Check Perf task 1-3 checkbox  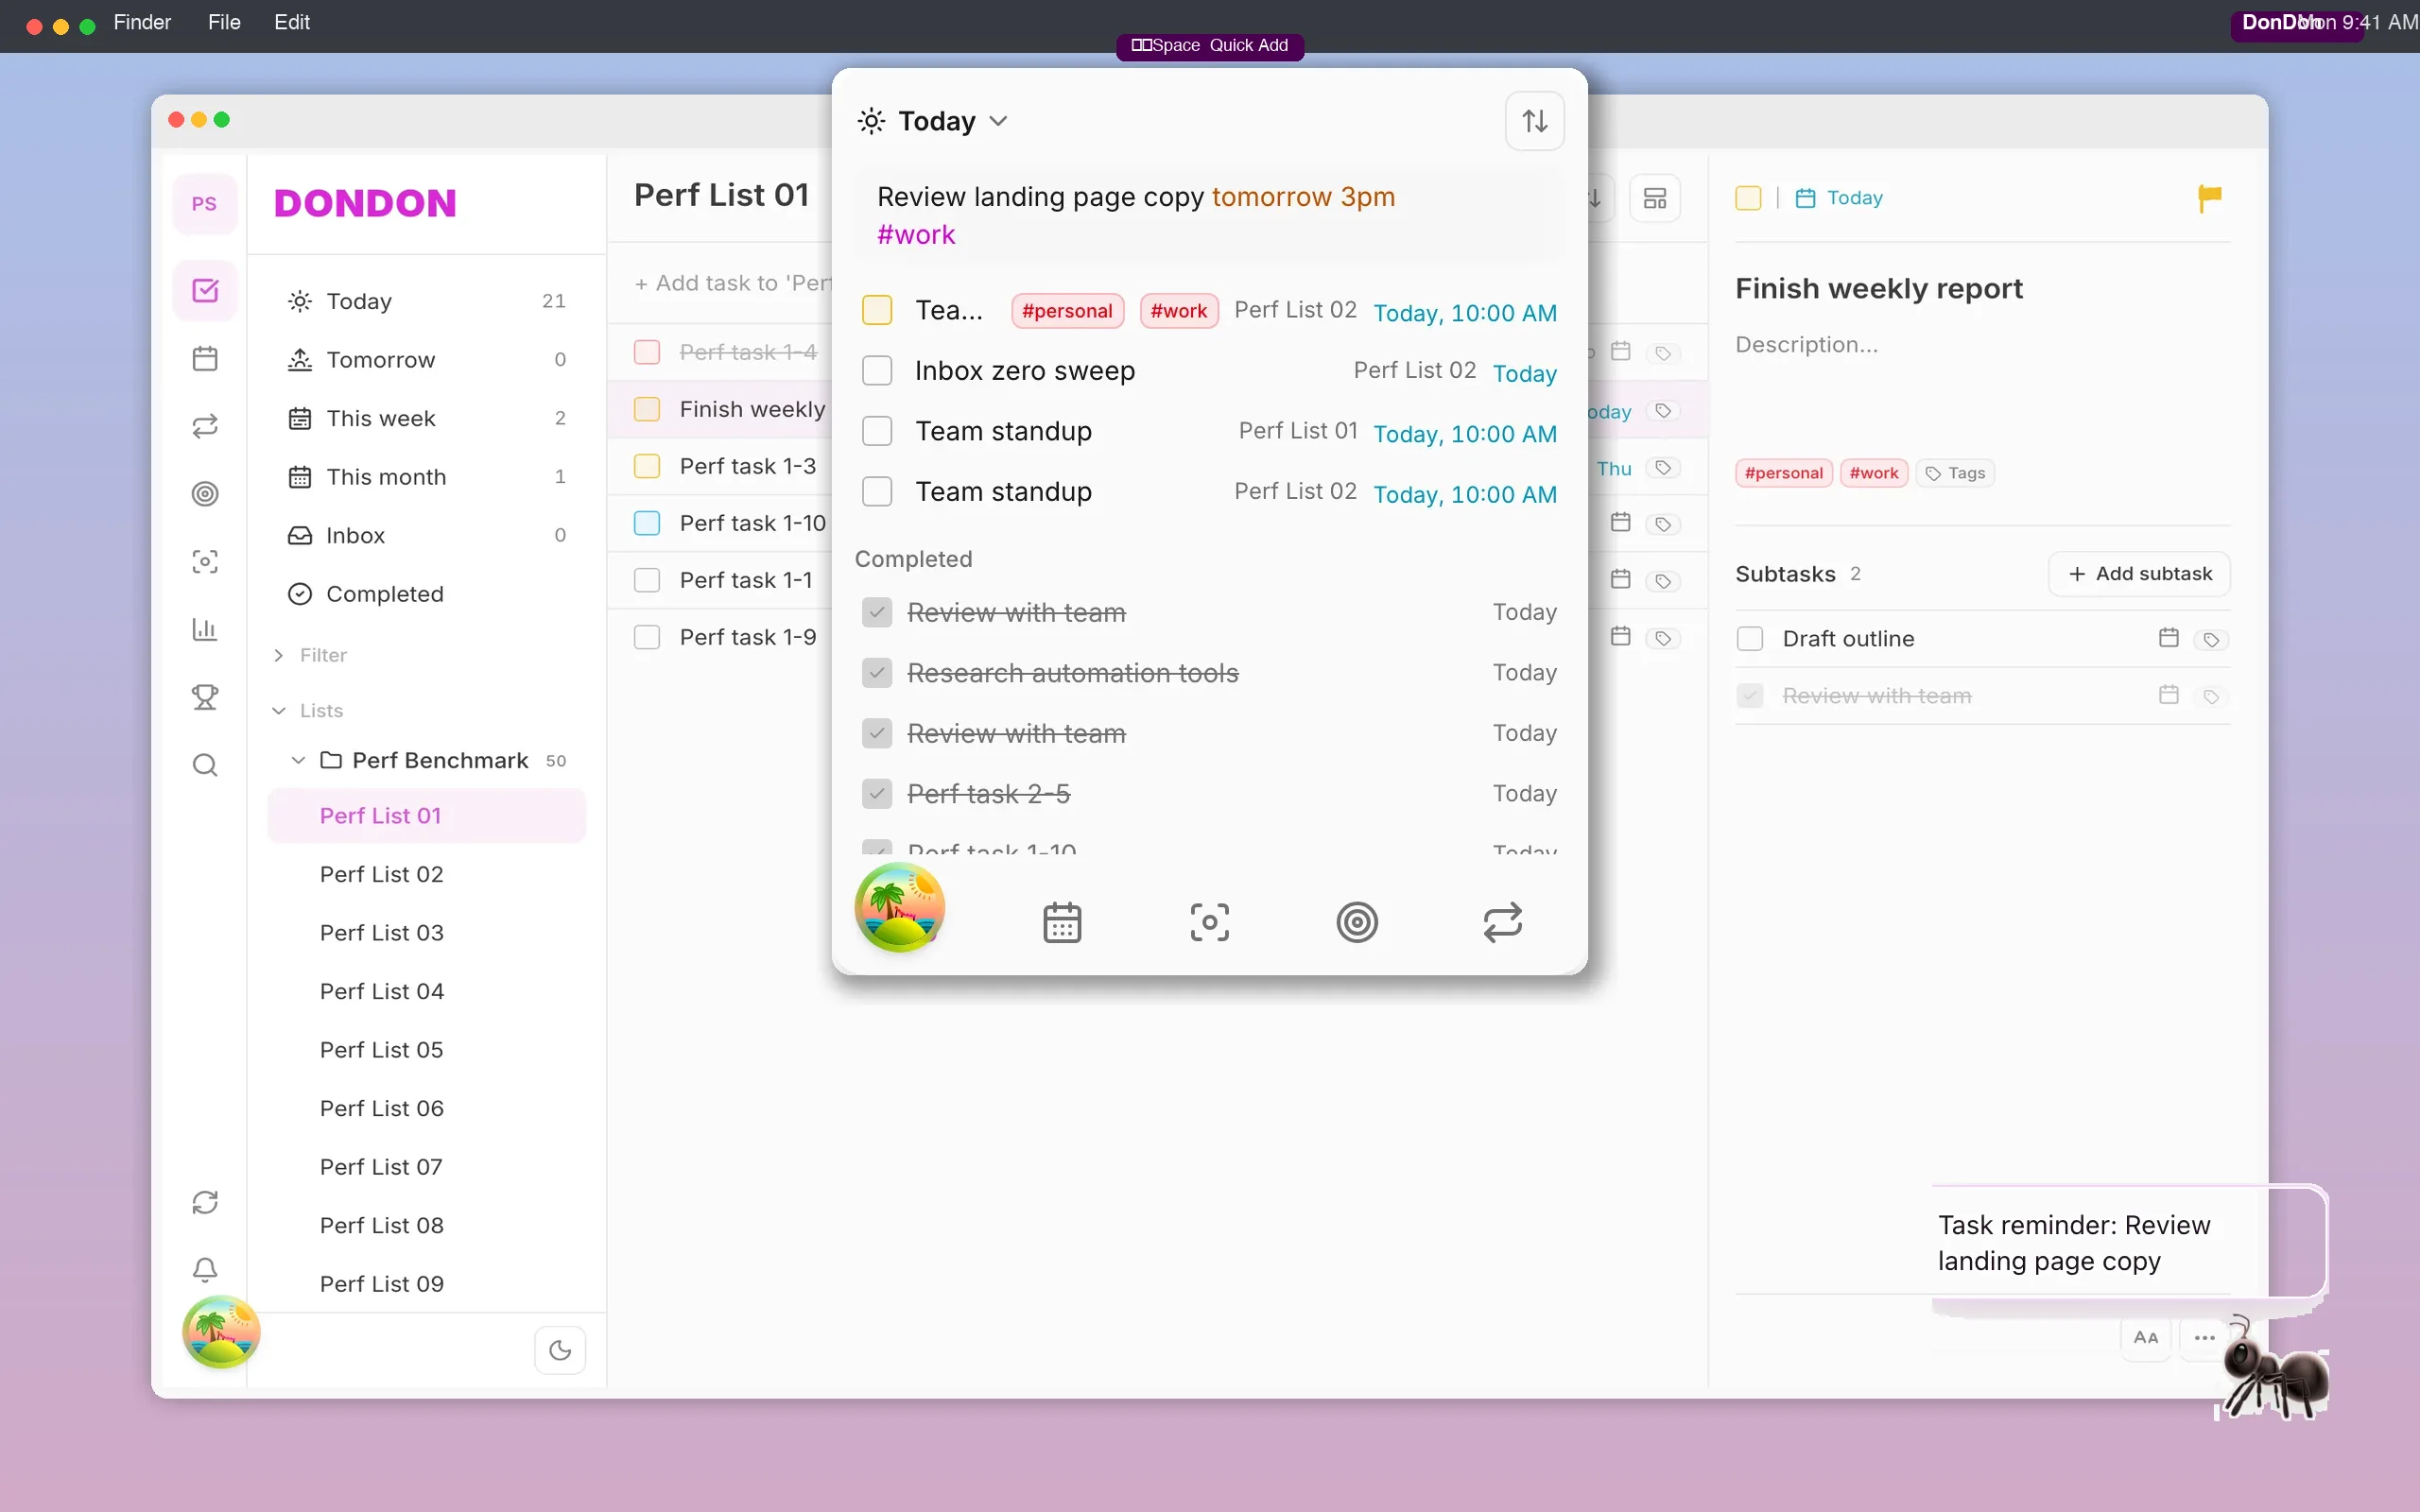pyautogui.click(x=647, y=467)
